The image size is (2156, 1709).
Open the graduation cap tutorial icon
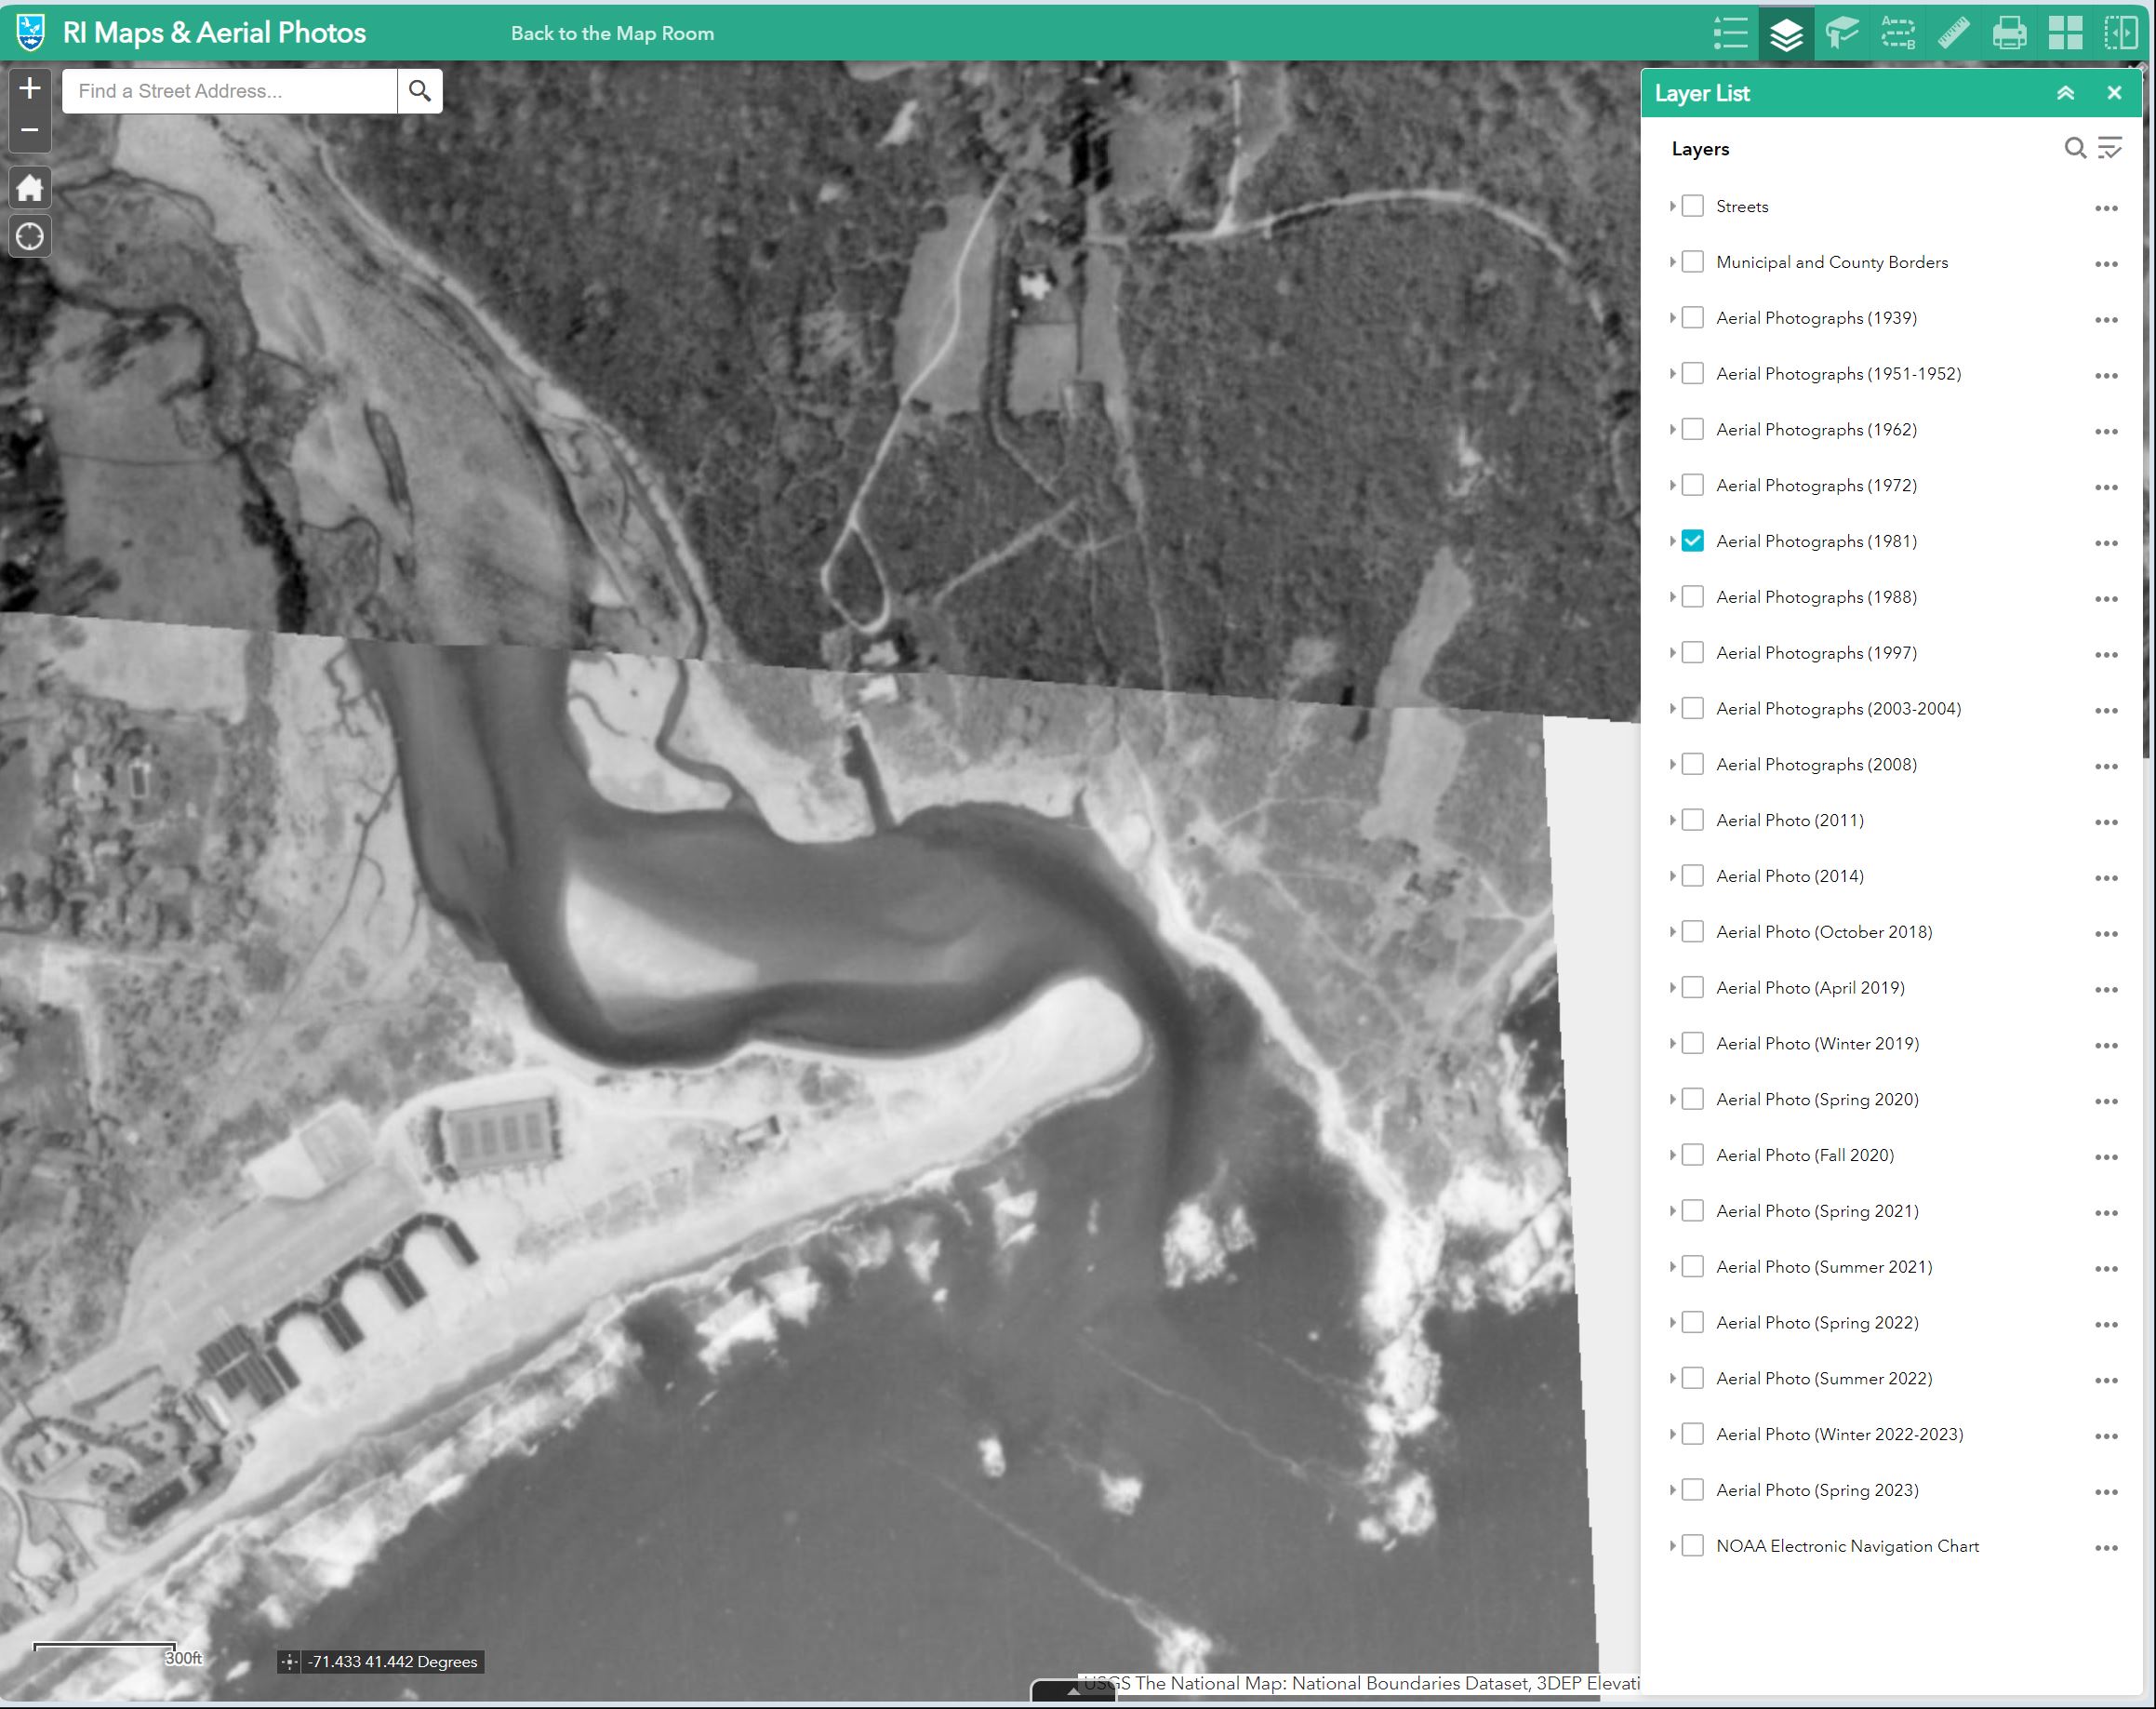[1841, 33]
